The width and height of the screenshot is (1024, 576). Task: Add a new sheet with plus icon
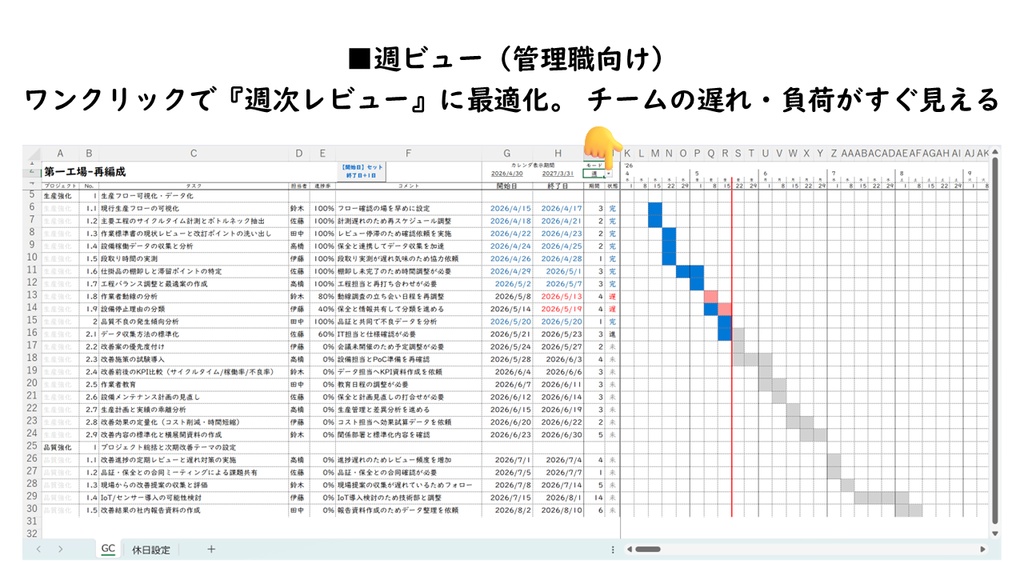click(x=211, y=549)
